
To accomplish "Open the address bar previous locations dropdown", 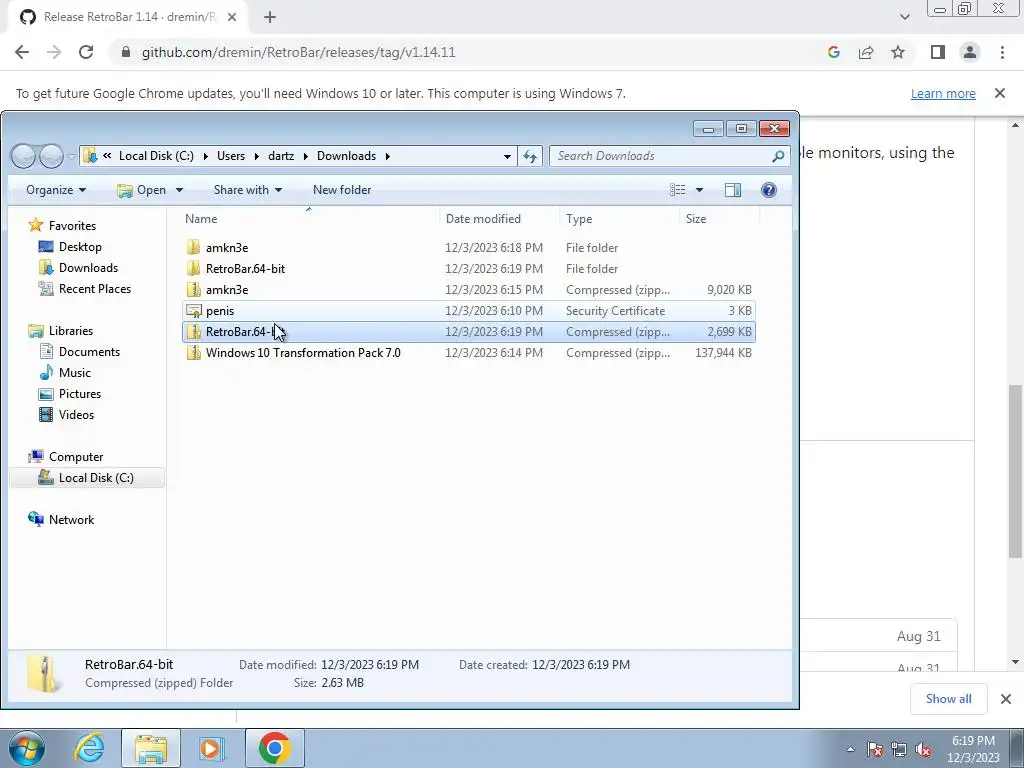I will click(x=507, y=156).
